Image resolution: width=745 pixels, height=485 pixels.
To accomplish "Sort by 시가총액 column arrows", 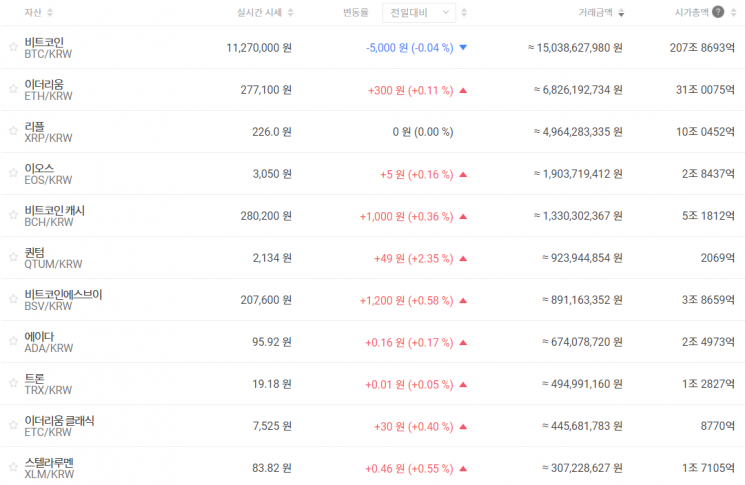I will [x=734, y=13].
